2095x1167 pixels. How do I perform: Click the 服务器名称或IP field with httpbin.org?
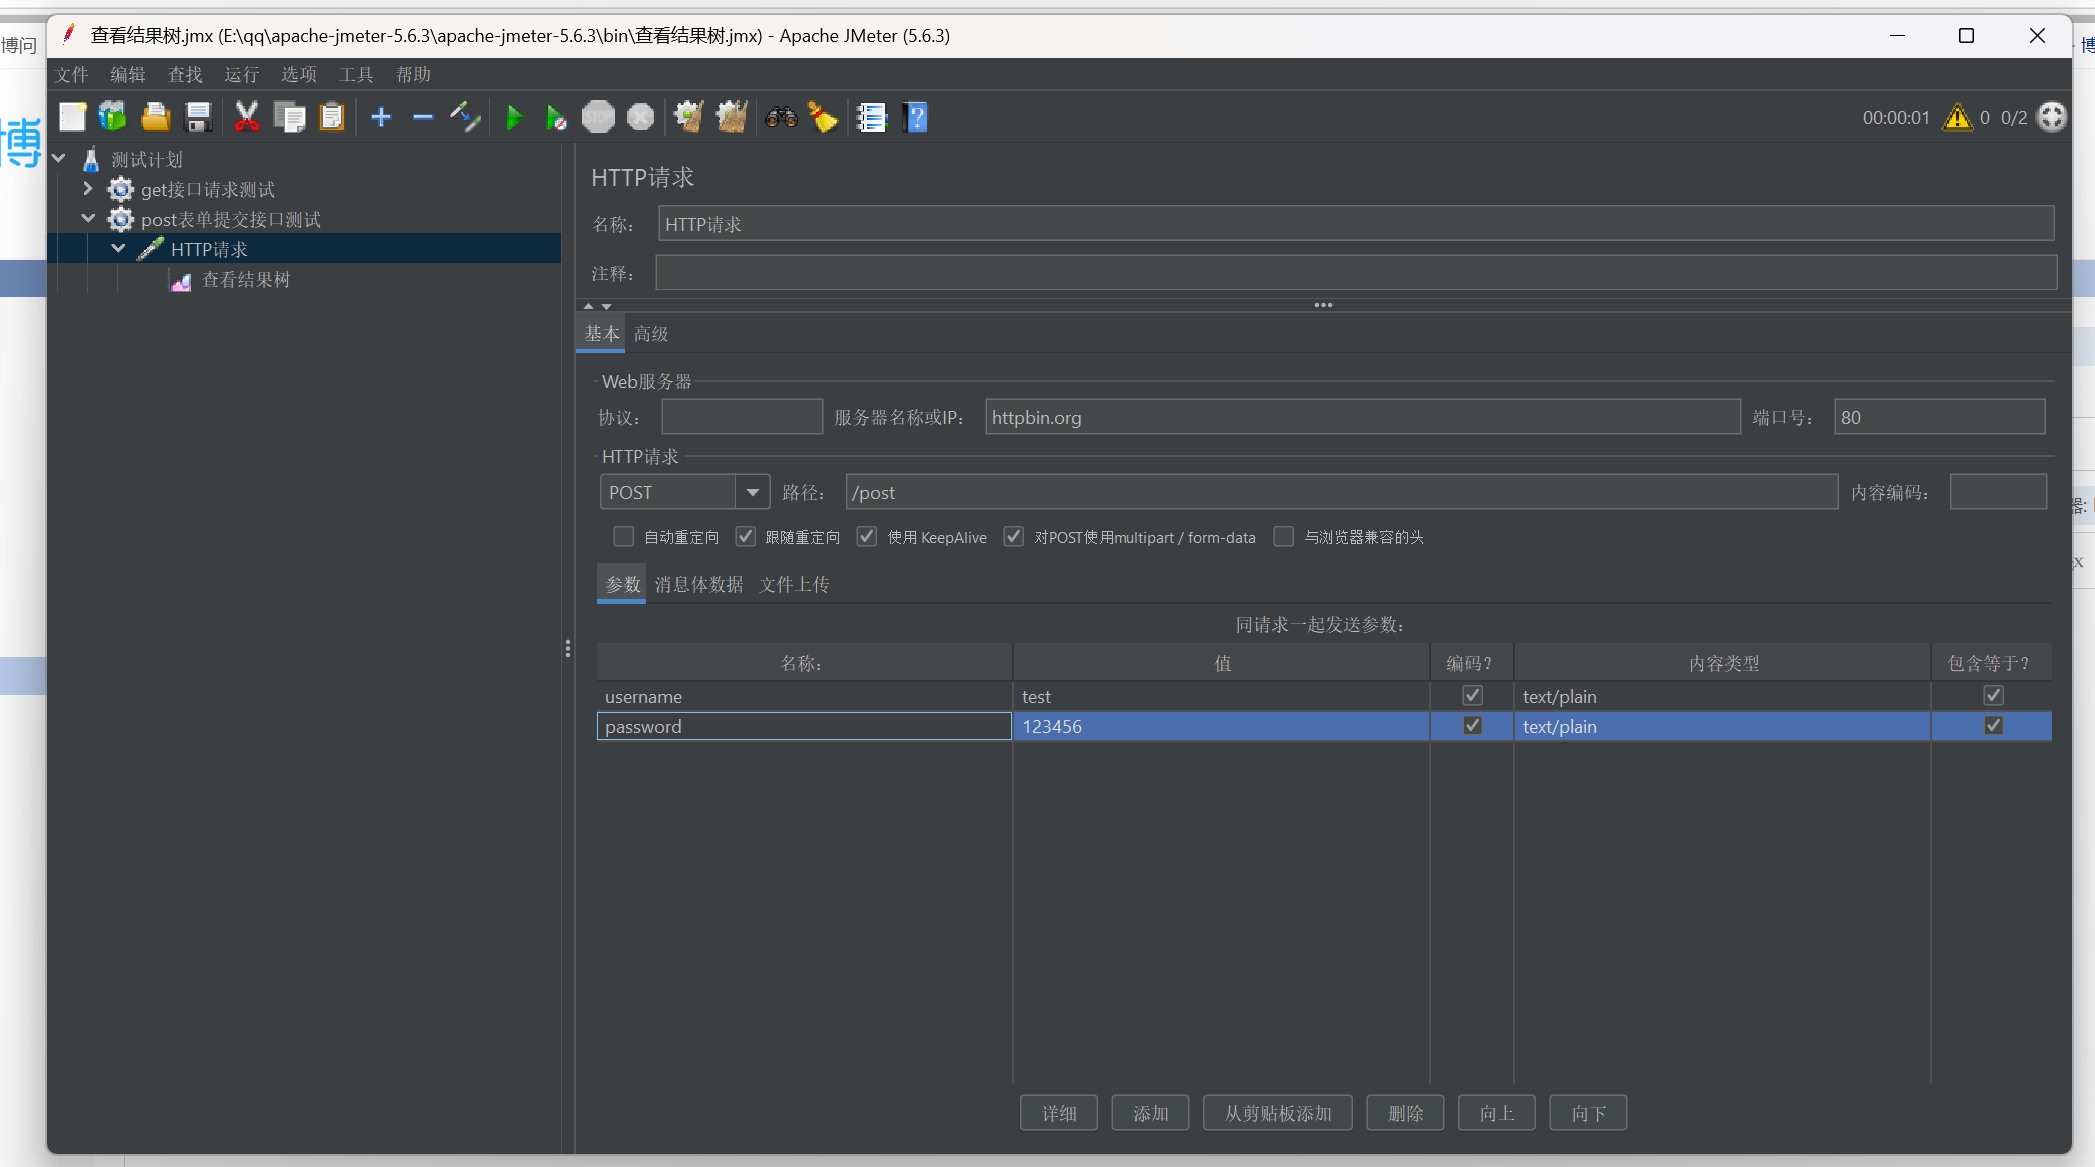[1361, 417]
